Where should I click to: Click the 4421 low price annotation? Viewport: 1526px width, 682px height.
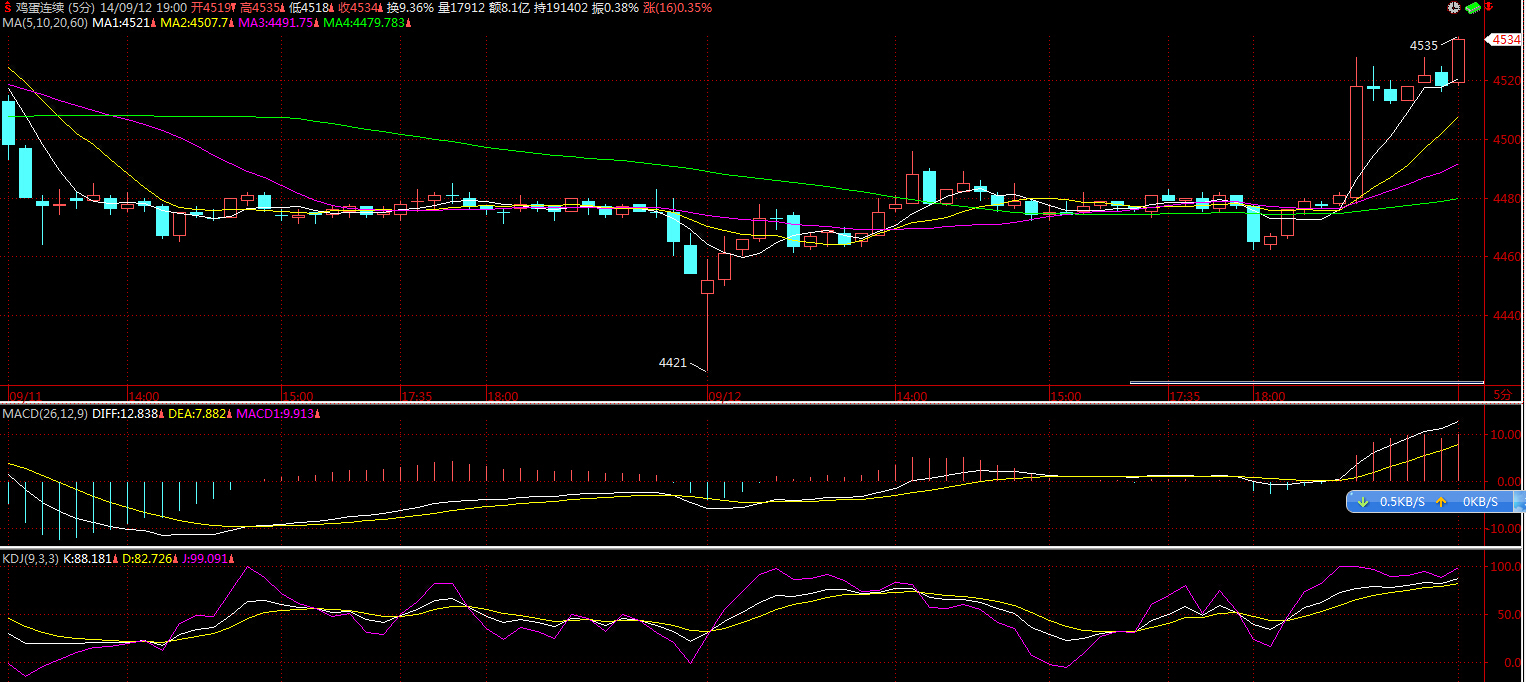click(672, 362)
